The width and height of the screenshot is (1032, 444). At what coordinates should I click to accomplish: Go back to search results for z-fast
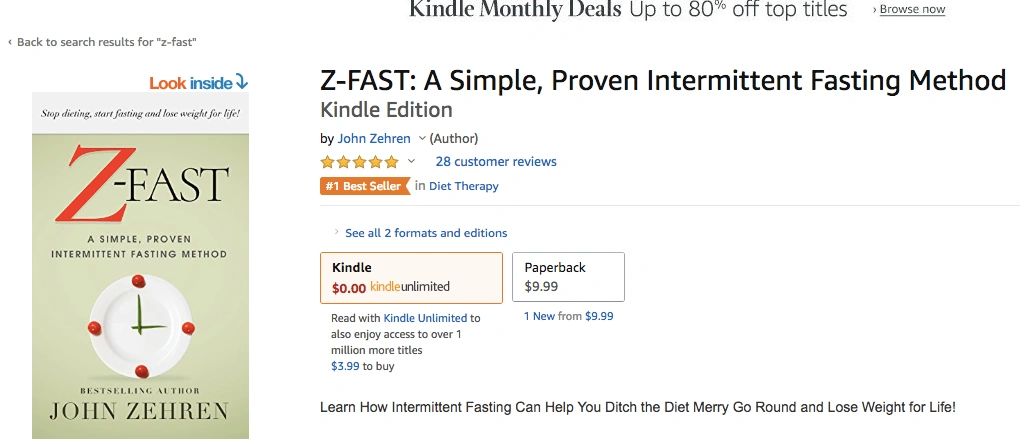click(105, 42)
